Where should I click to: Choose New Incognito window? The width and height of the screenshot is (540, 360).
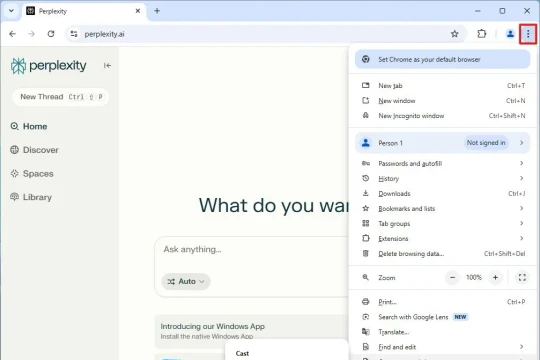(443, 116)
